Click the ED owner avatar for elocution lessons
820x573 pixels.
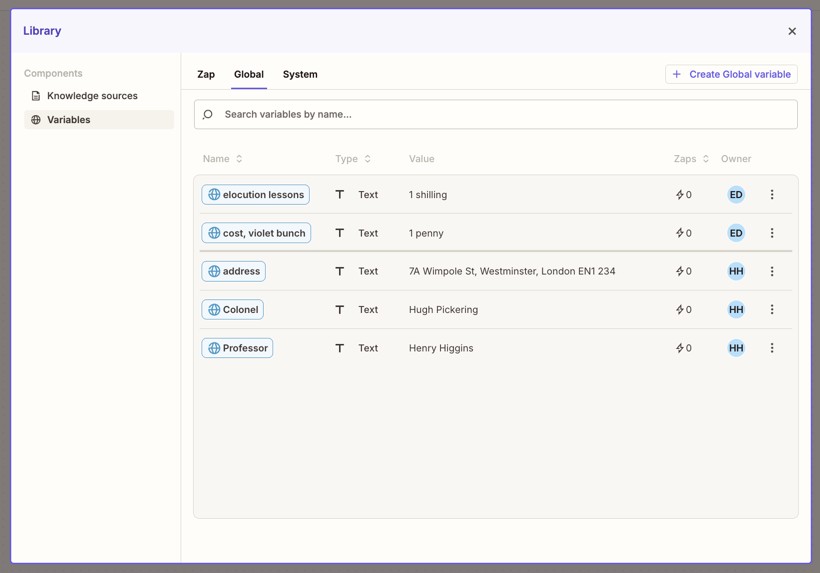pos(736,194)
